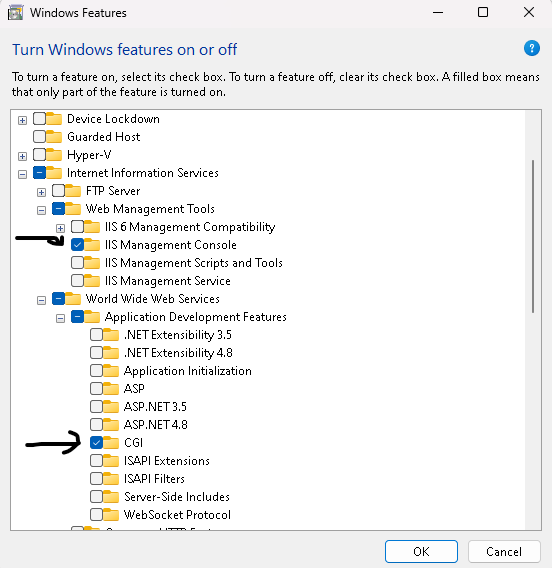Screen dimensions: 552x568
Task: Check the FTP Server checkbox
Action: (58, 191)
